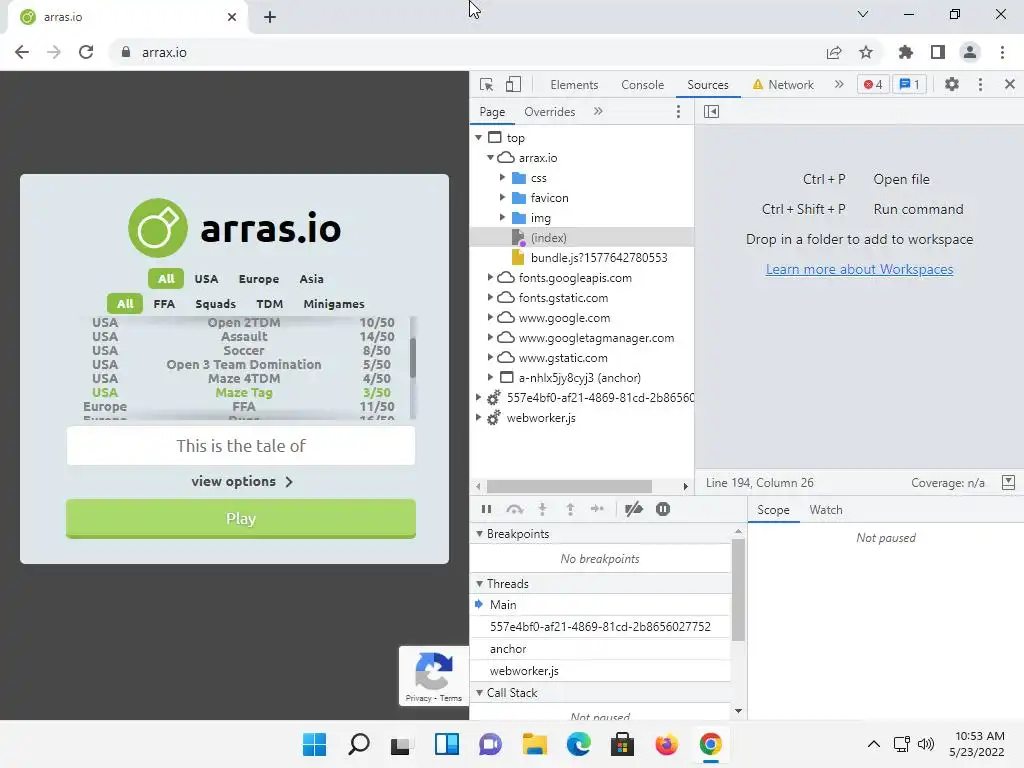1024x768 pixels.
Task: Click the step over debugger icon
Action: click(515, 509)
